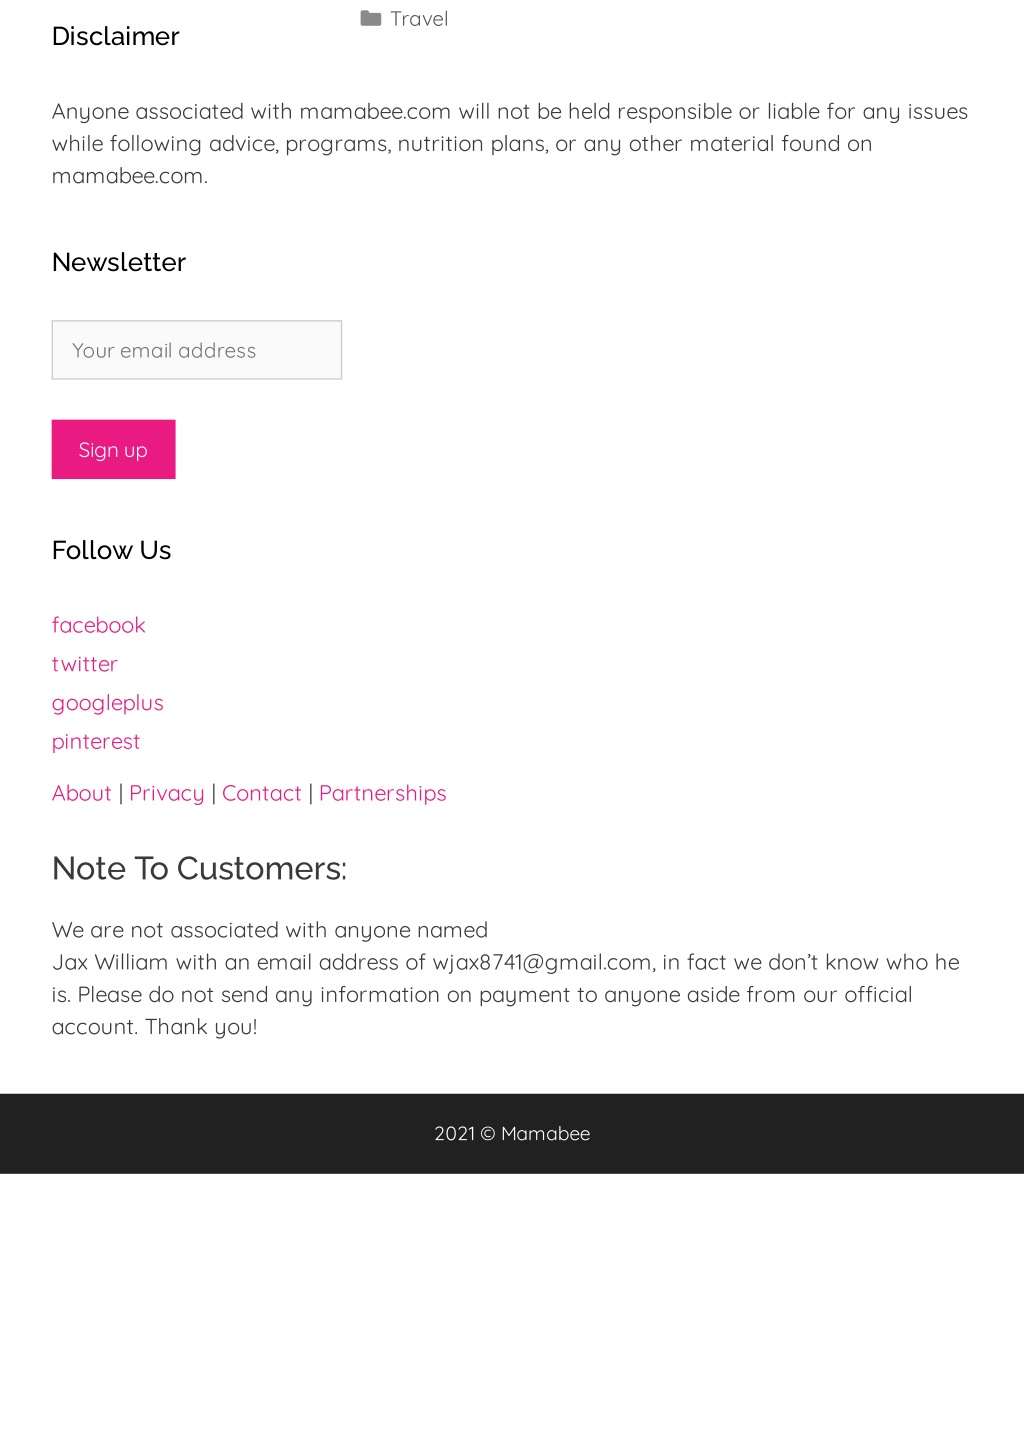Click the dark footer bar

tap(512, 1133)
